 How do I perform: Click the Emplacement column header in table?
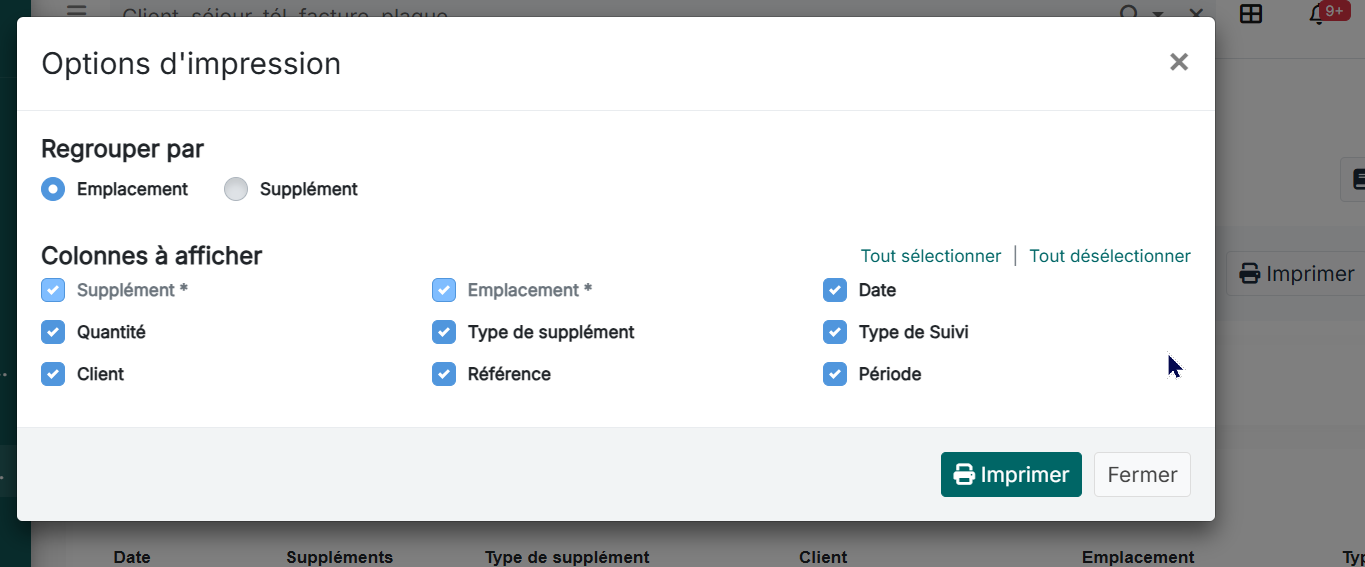pos(1138,557)
